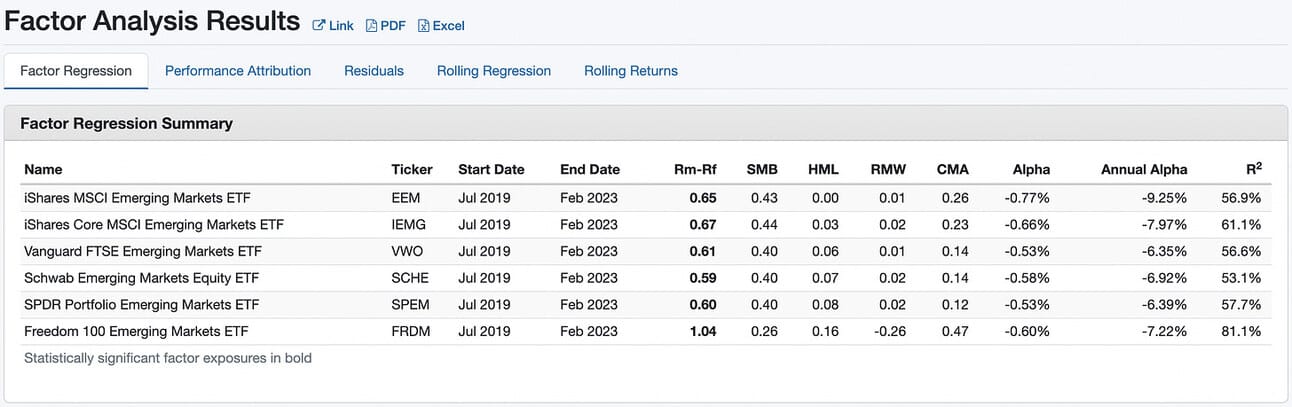Click the Link share icon

(319, 26)
